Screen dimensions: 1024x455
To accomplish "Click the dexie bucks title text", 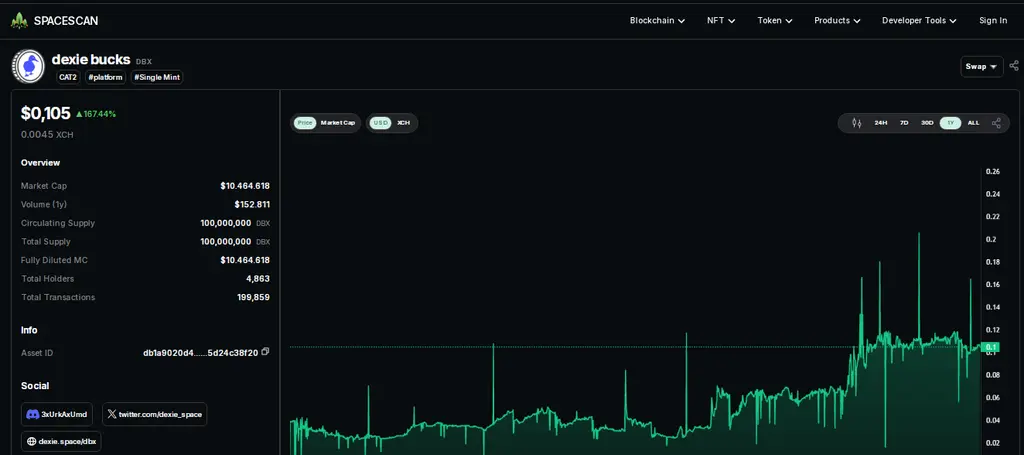I will (91, 60).
